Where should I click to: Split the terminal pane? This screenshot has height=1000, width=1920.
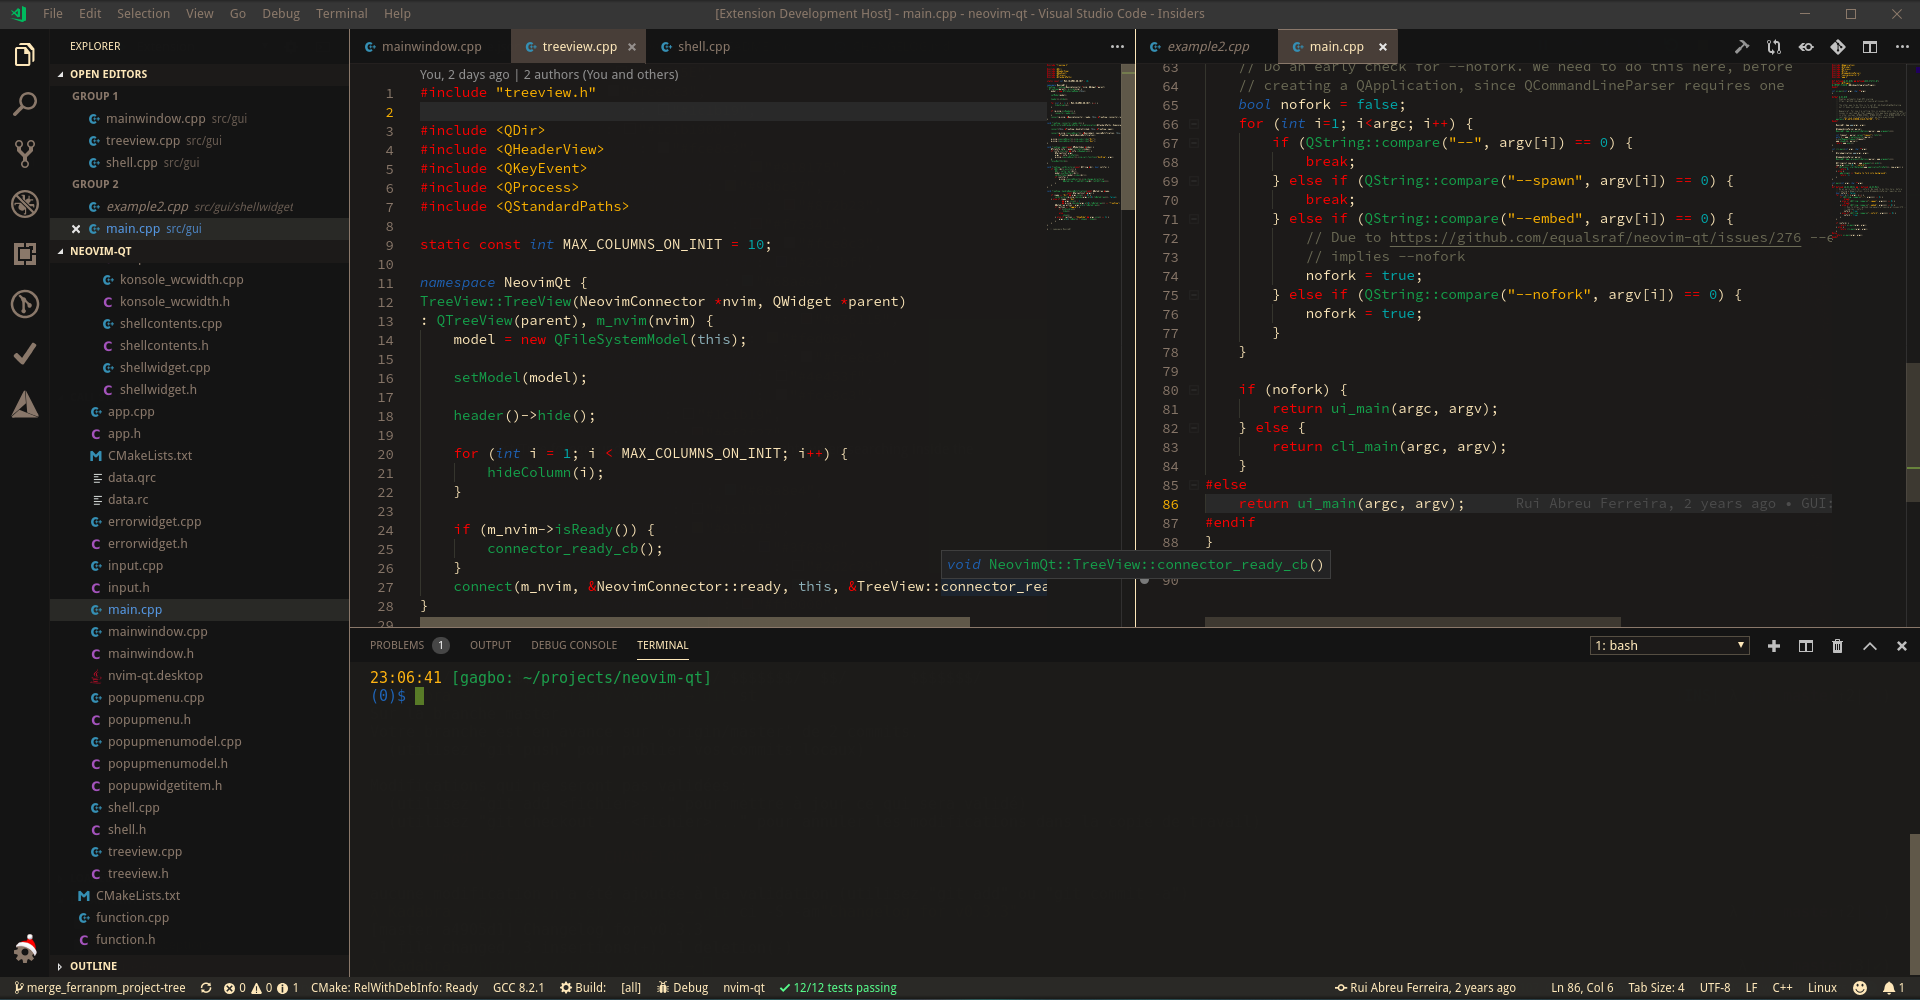coord(1806,646)
